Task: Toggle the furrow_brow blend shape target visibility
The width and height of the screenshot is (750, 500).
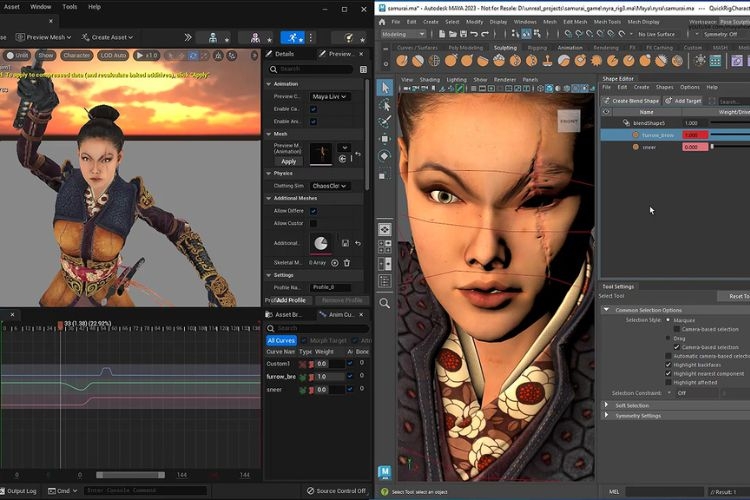Action: [x=635, y=135]
